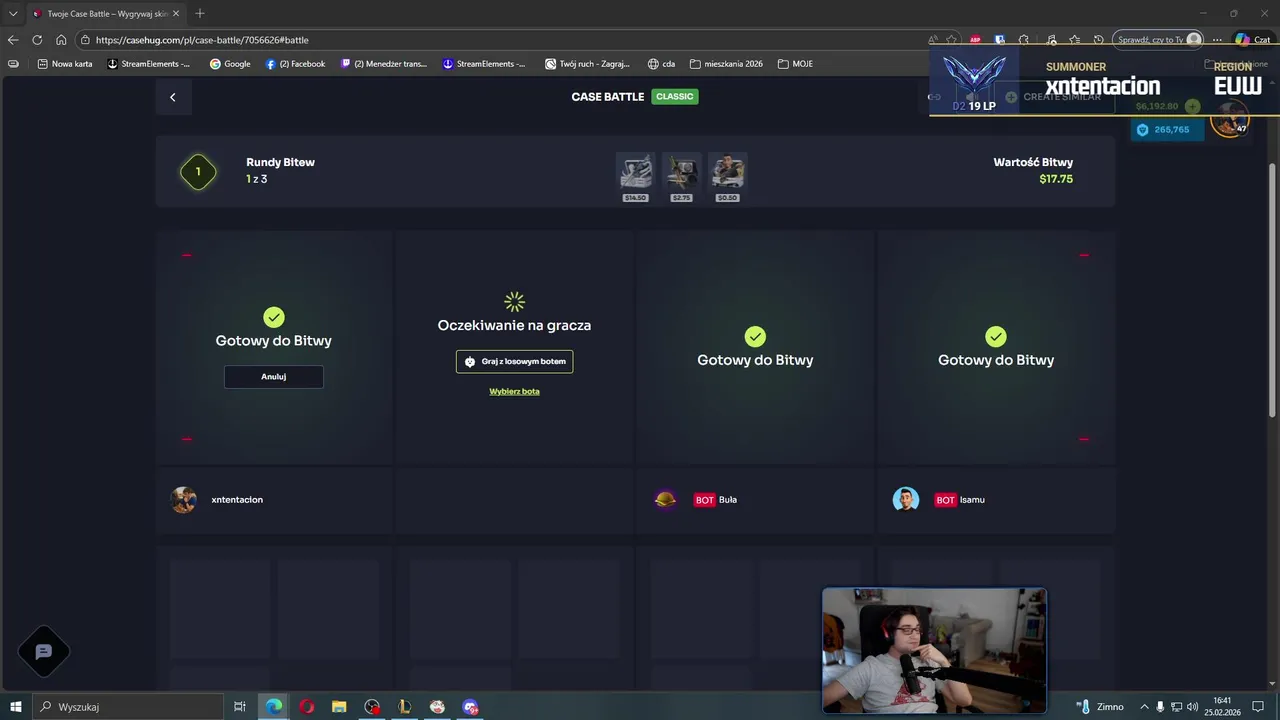Open bot Isamu avatar
The image size is (1280, 720).
click(x=906, y=500)
